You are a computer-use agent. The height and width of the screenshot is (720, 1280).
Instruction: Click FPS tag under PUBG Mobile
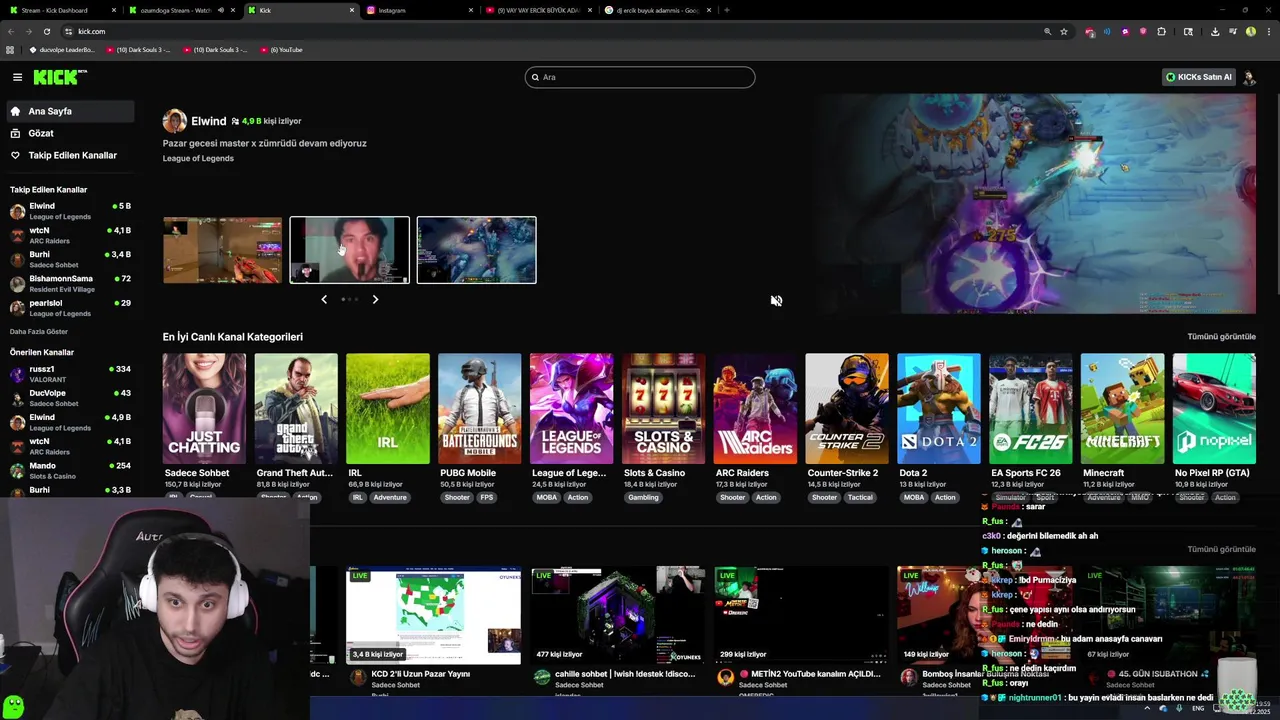click(x=486, y=497)
